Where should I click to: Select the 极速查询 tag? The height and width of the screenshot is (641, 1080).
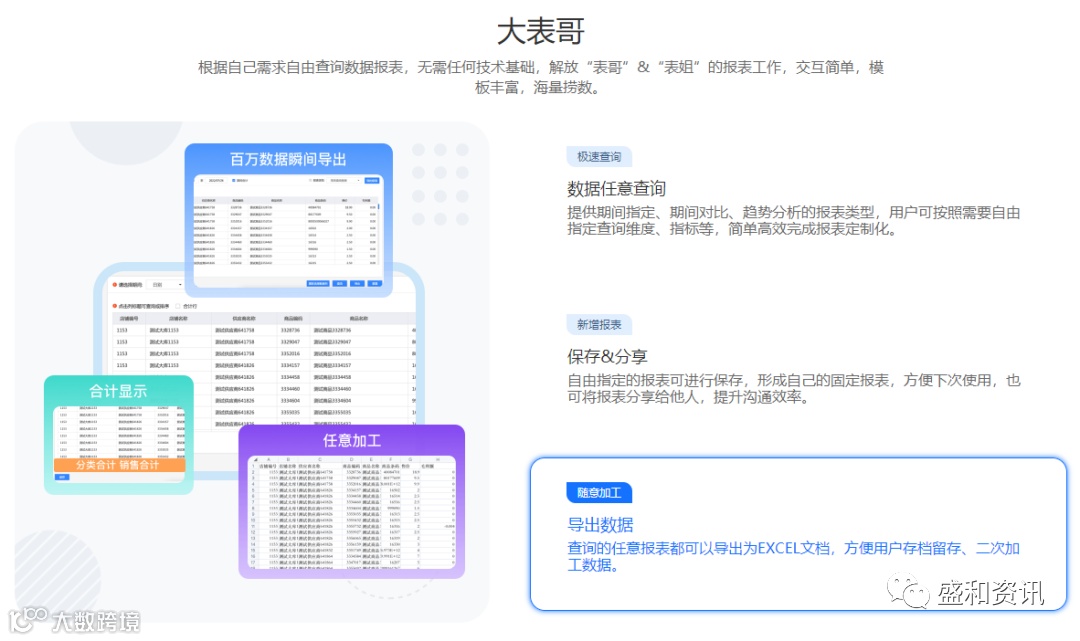(599, 156)
